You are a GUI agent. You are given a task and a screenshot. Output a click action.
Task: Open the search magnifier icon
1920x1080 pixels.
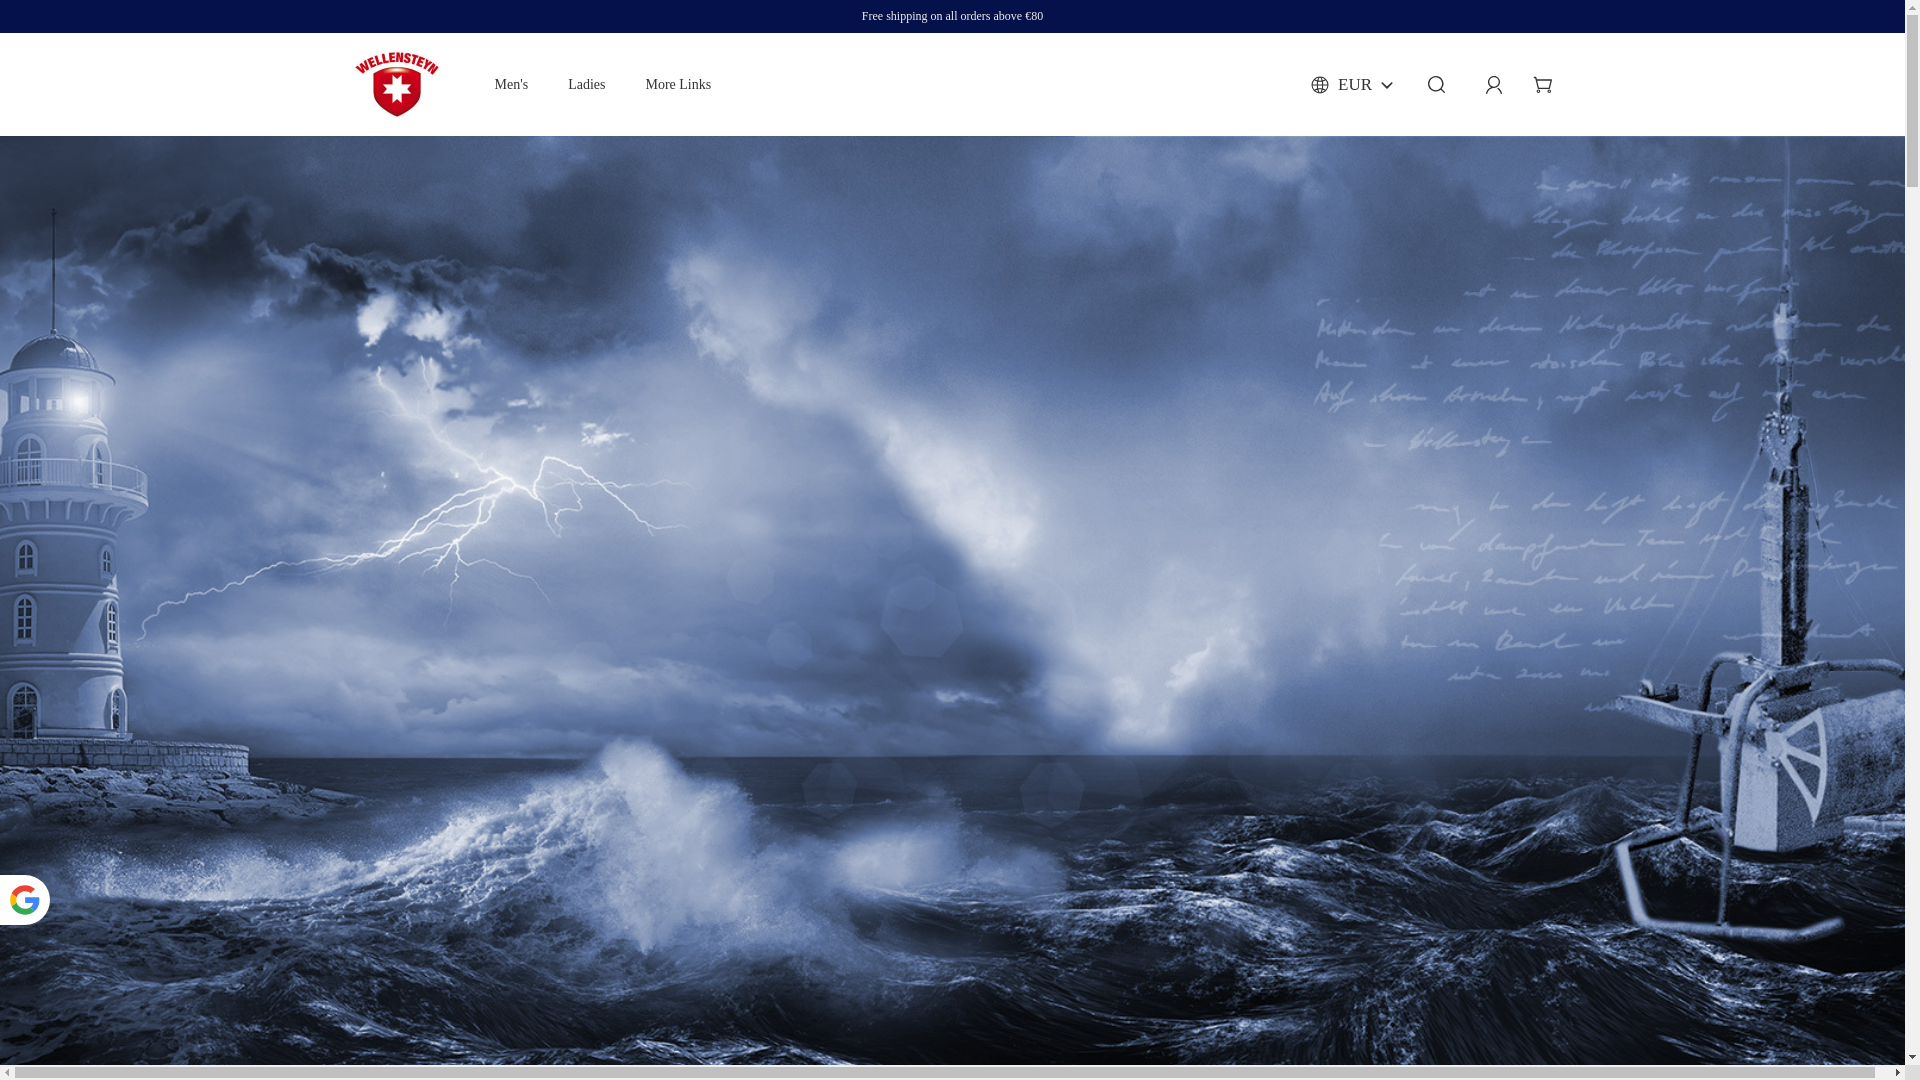1436,85
